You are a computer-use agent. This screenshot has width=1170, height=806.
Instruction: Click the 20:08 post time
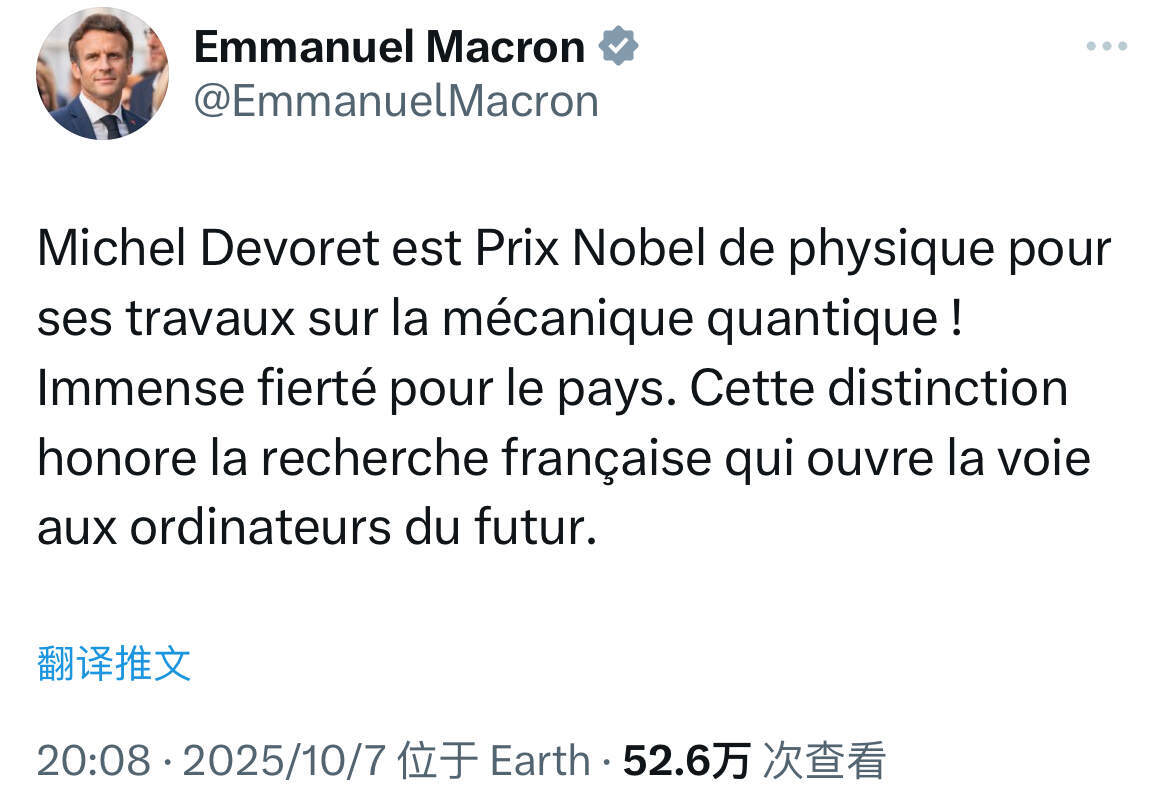coord(94,762)
